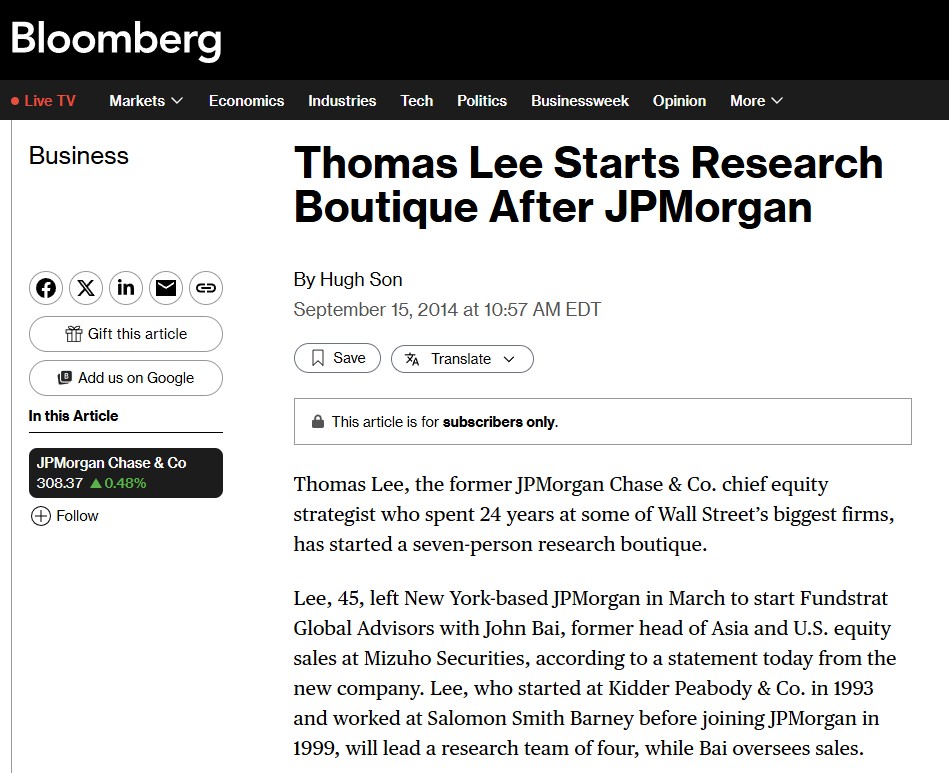Expand the Markets menu
This screenshot has height=773, width=949.
click(x=146, y=101)
